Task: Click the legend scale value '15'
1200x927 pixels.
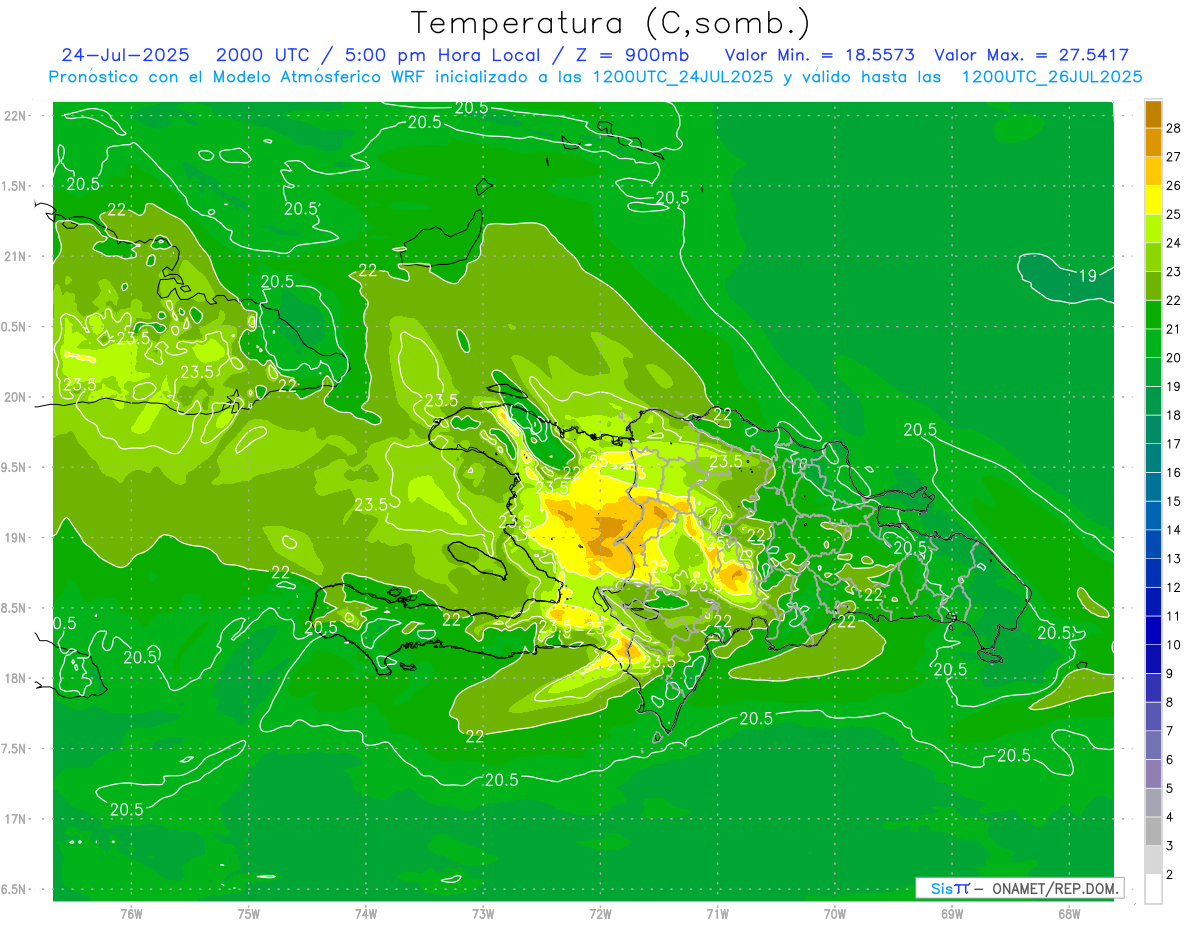Action: coord(1174,501)
